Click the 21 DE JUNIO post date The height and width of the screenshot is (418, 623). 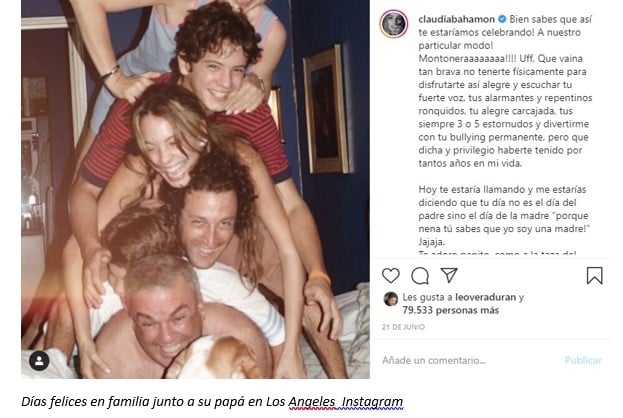[403, 327]
